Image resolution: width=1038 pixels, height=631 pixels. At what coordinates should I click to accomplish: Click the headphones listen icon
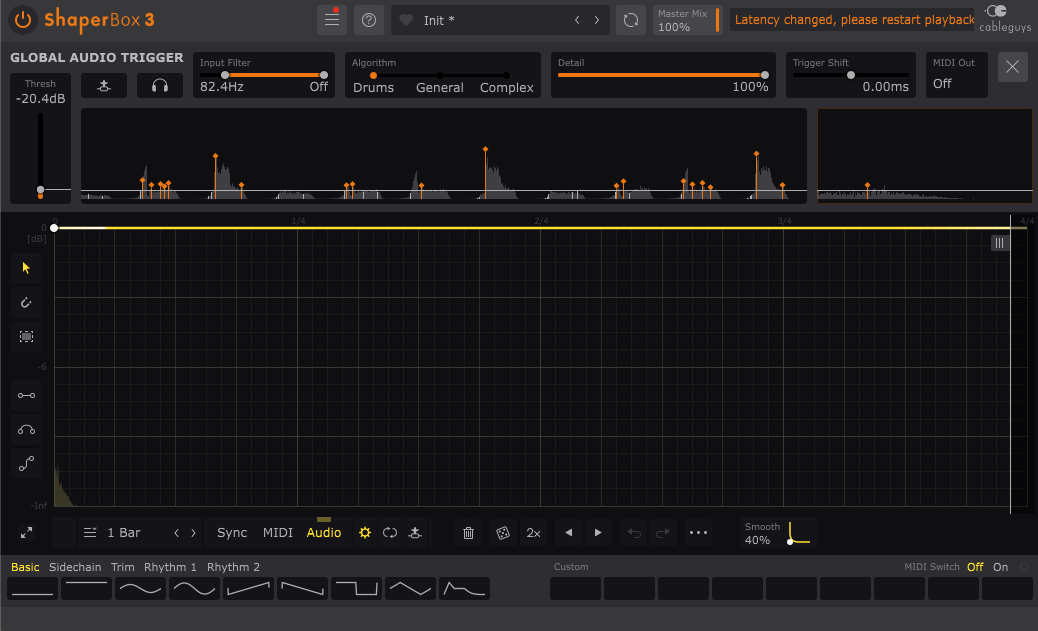tap(159, 86)
